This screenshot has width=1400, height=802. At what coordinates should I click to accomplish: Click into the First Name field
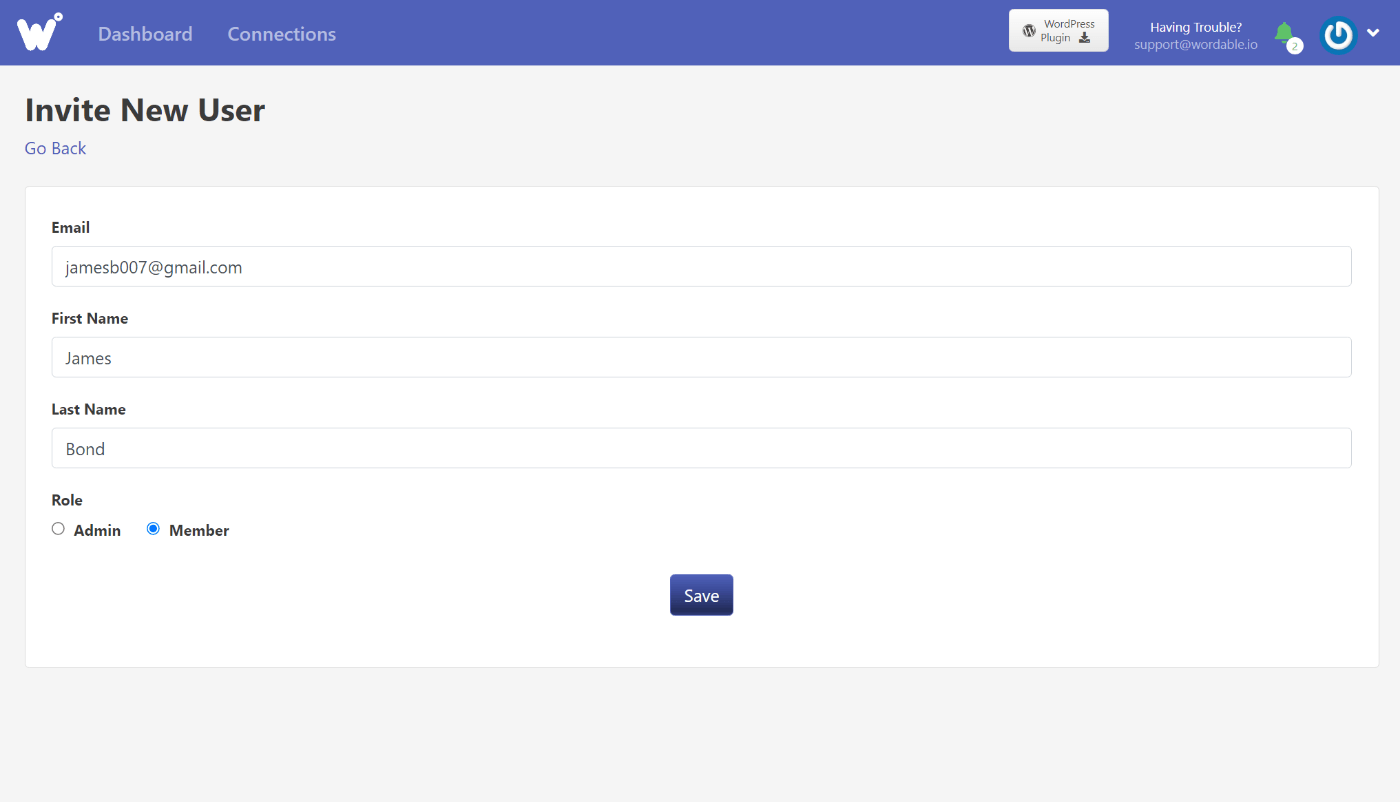point(701,357)
